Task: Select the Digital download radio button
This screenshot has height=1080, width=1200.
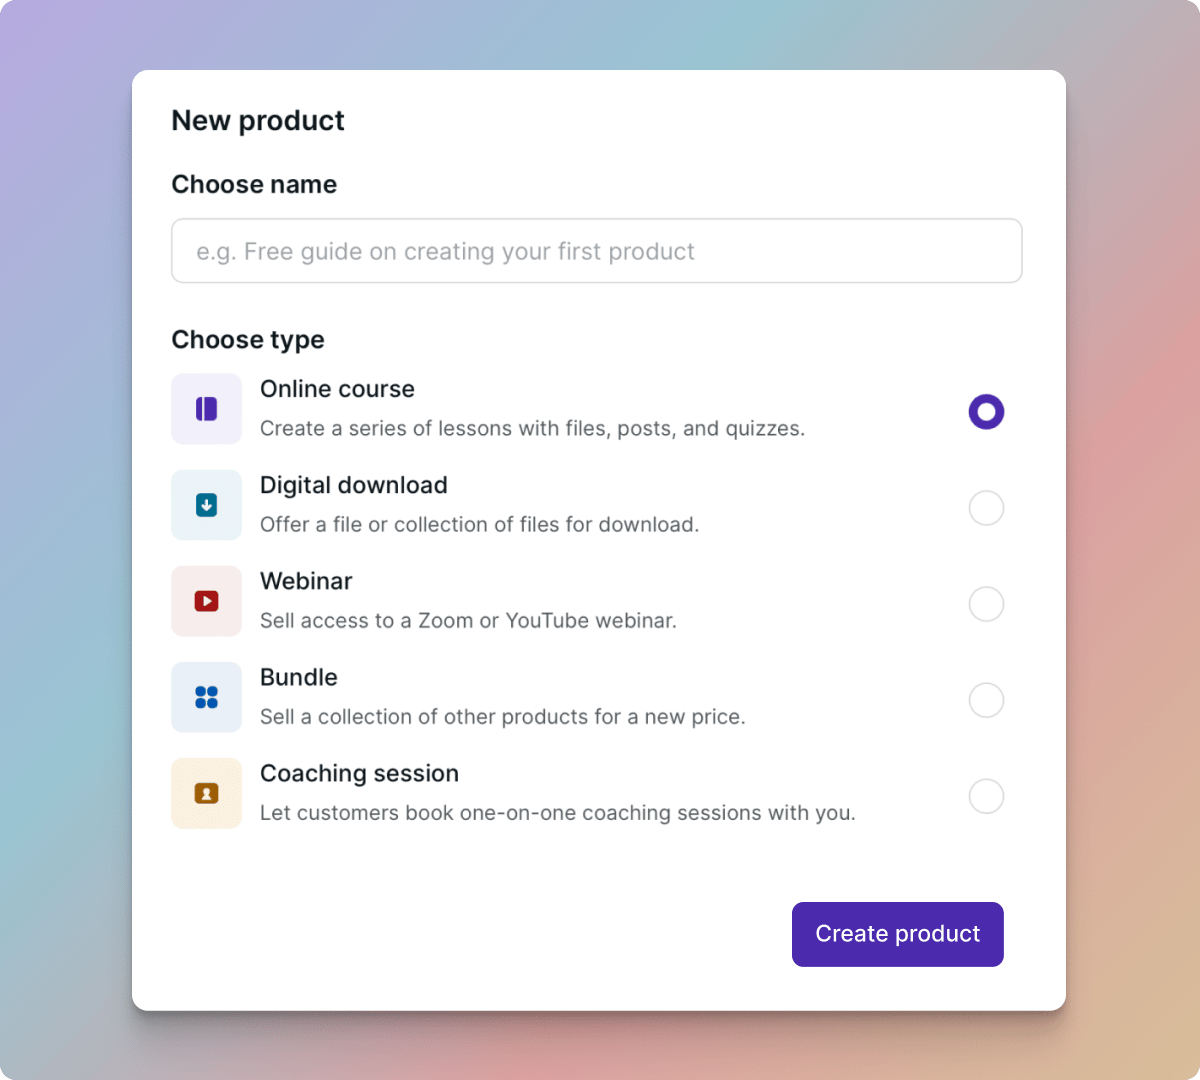Action: tap(986, 508)
